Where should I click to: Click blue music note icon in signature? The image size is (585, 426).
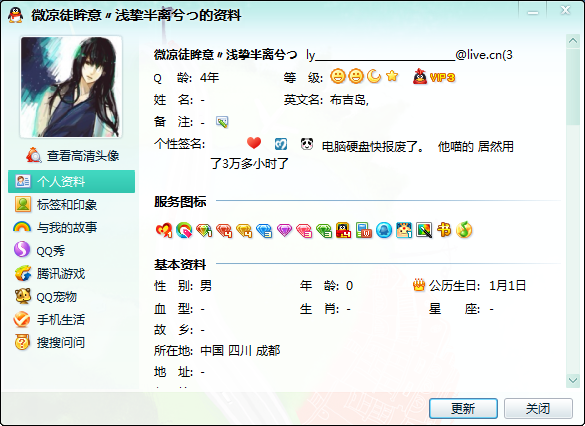click(281, 144)
